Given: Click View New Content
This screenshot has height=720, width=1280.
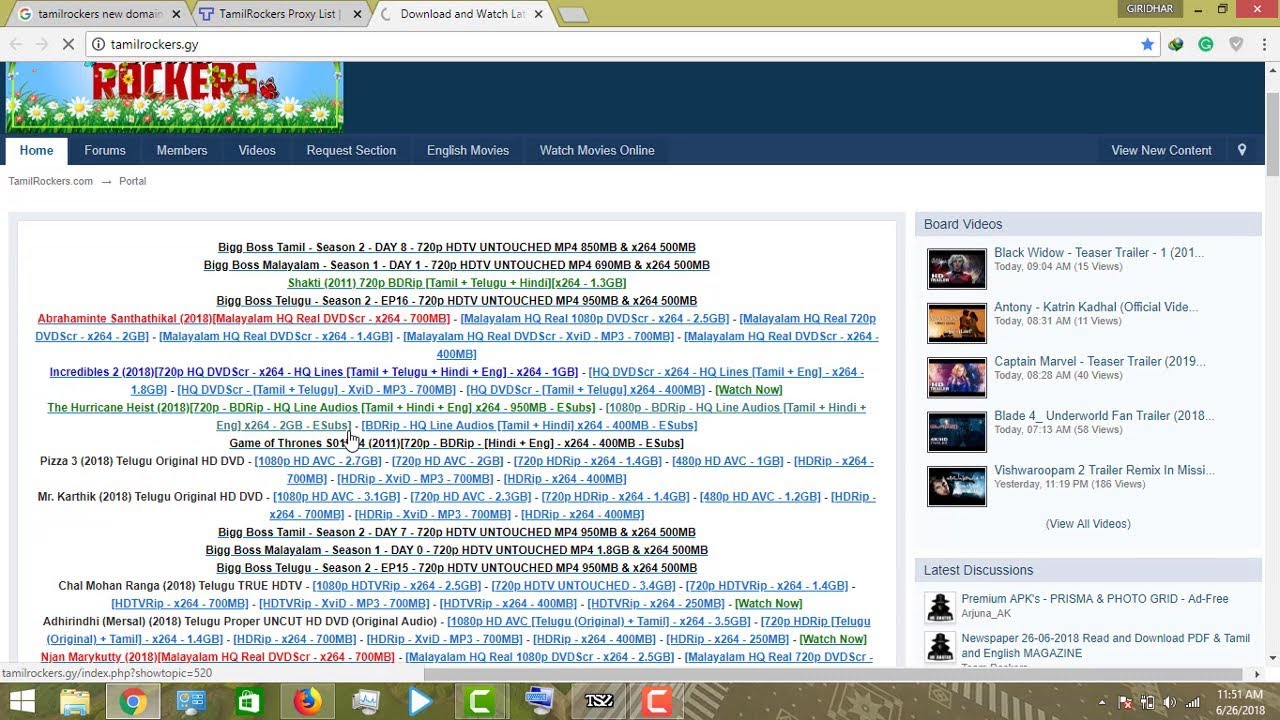Looking at the screenshot, I should (x=1161, y=150).
